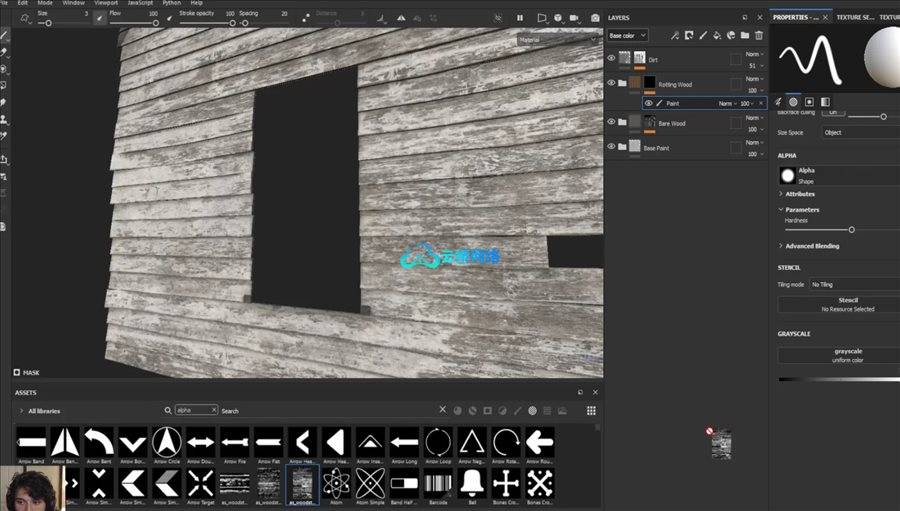
Task: Click the grid view icon in Assets panel
Action: click(591, 411)
